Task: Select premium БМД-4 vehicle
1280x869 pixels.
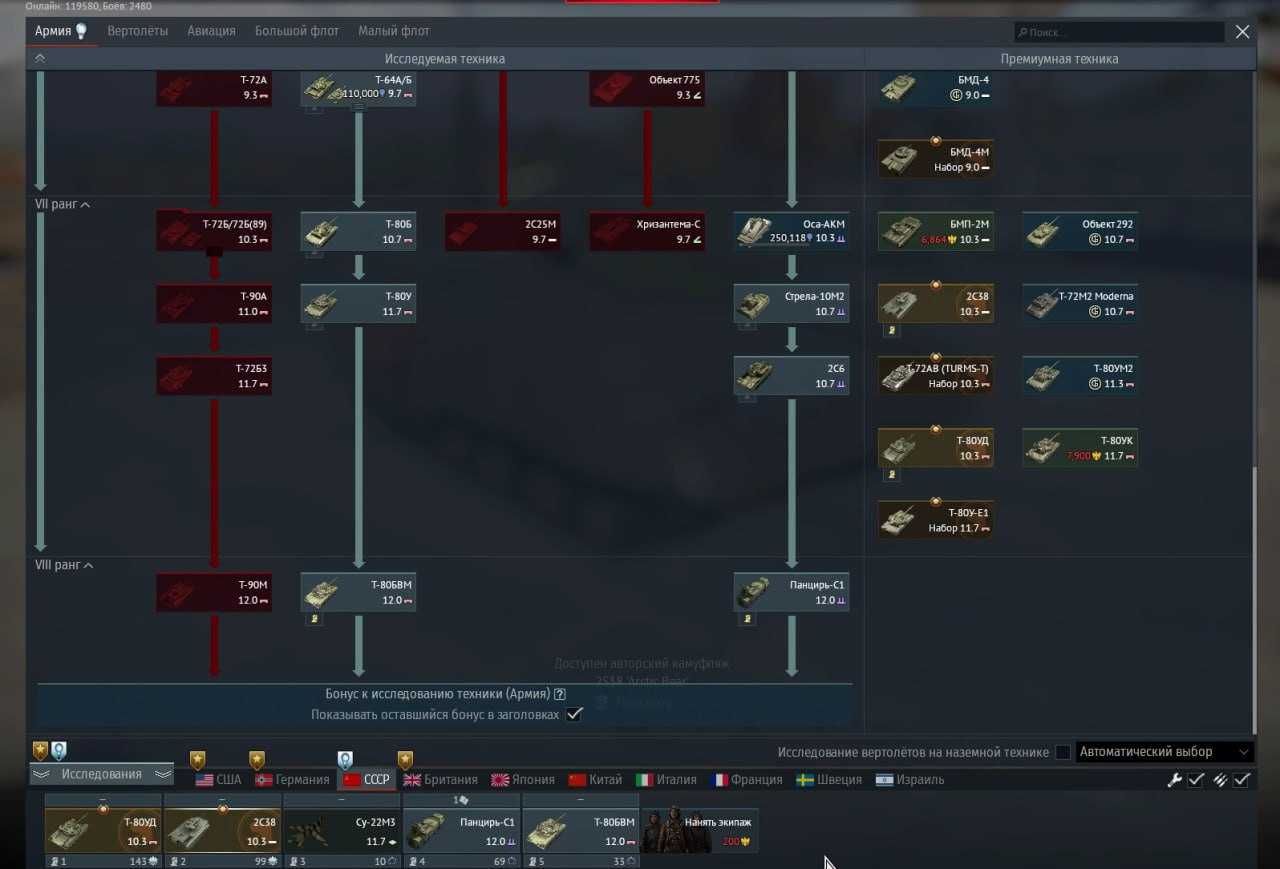Action: 936,87
